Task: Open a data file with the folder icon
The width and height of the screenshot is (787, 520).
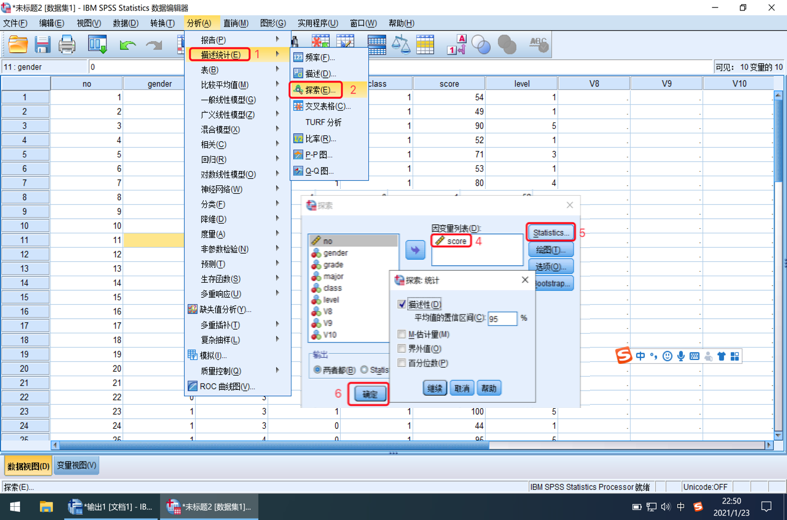Action: click(18, 45)
